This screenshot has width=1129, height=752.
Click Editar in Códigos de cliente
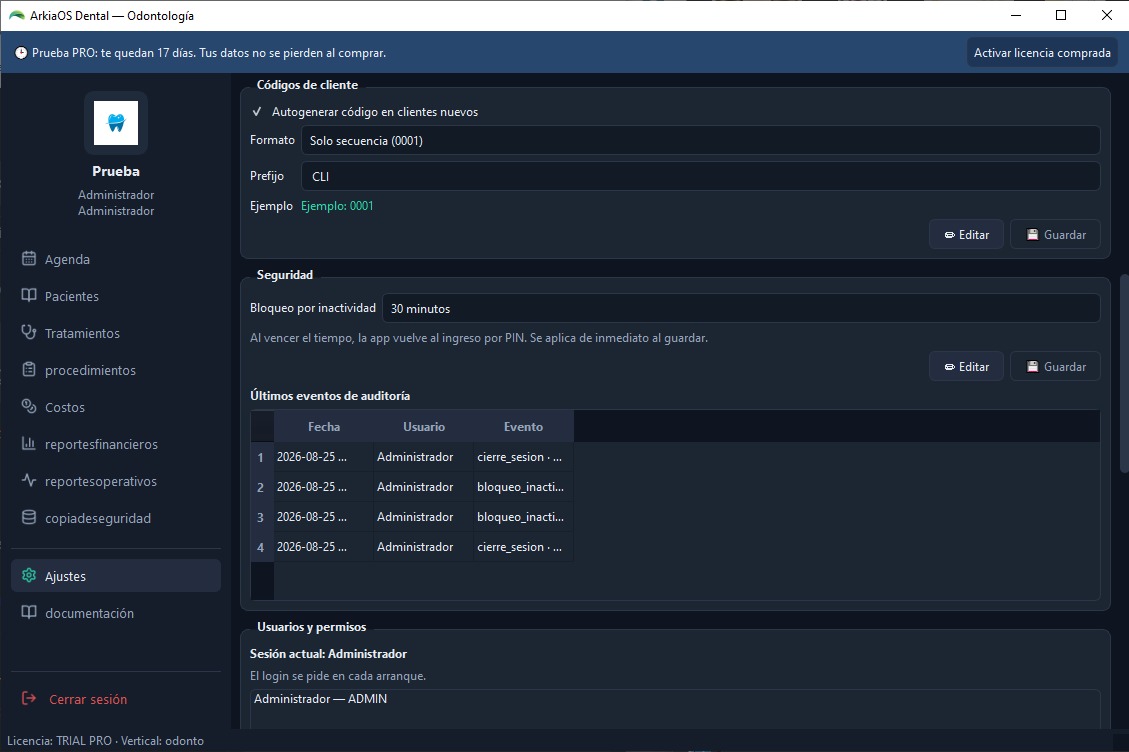966,234
